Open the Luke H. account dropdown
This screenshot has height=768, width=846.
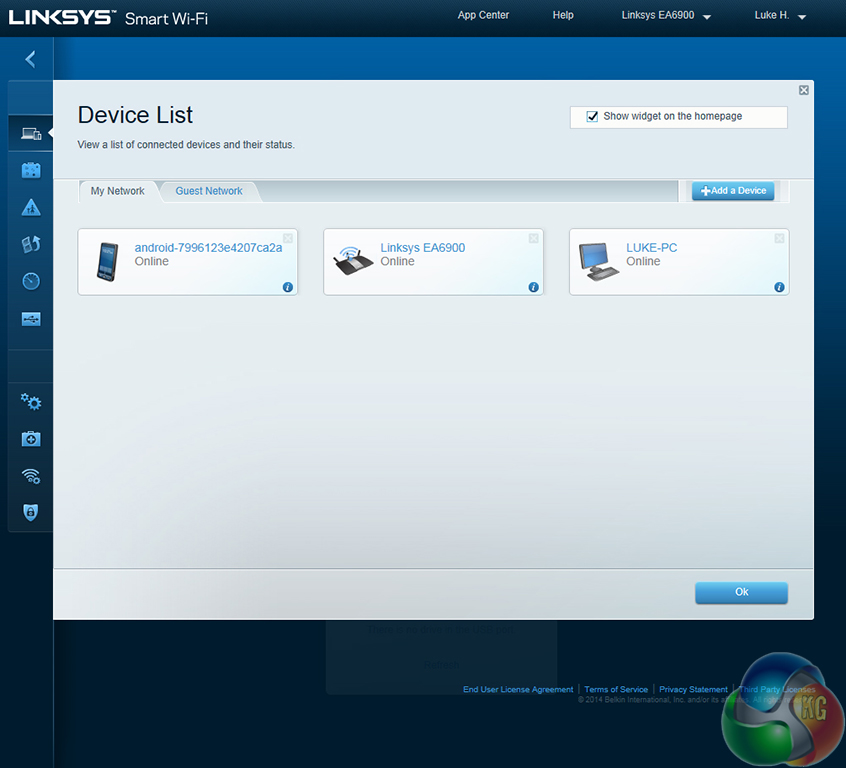[x=780, y=16]
